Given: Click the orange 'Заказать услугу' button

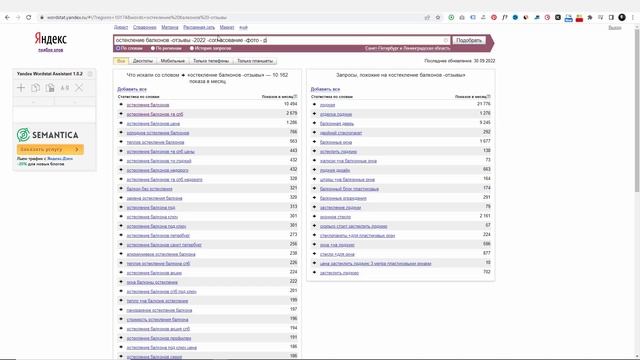Looking at the screenshot, I should pyautogui.click(x=50, y=149).
